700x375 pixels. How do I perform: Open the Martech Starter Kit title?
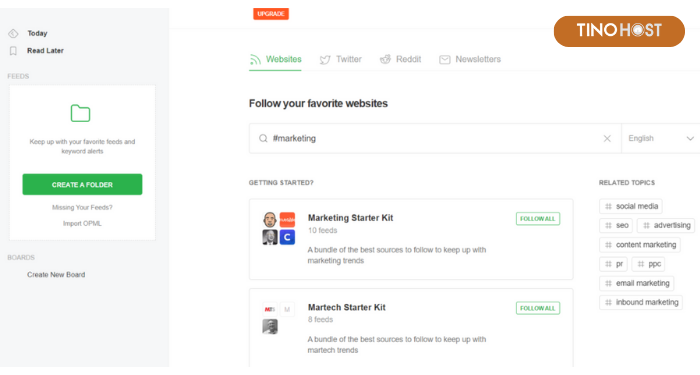pos(346,307)
